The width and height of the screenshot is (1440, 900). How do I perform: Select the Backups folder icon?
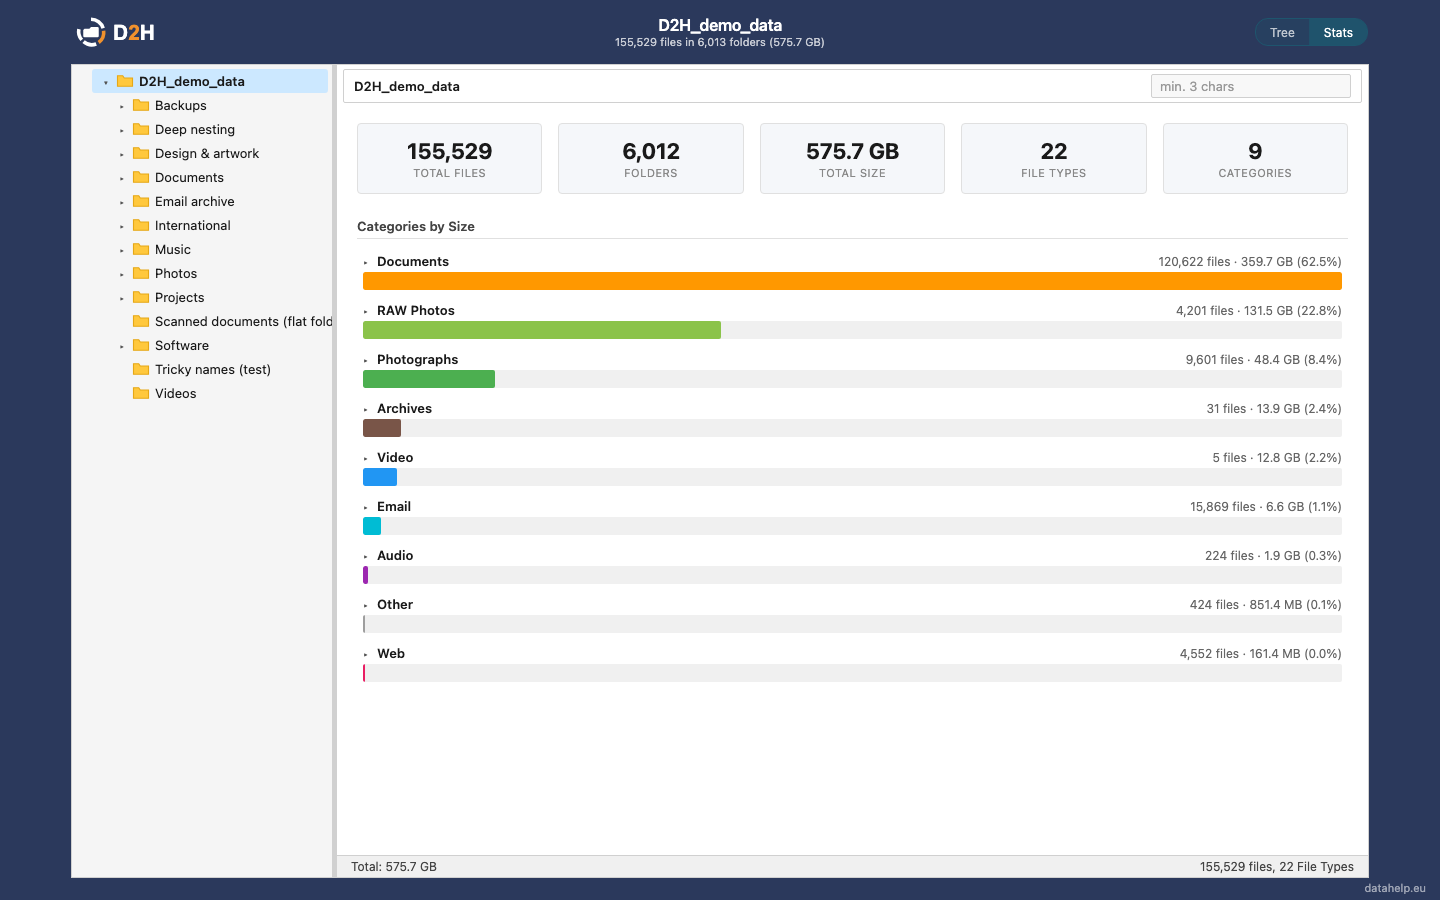[141, 105]
